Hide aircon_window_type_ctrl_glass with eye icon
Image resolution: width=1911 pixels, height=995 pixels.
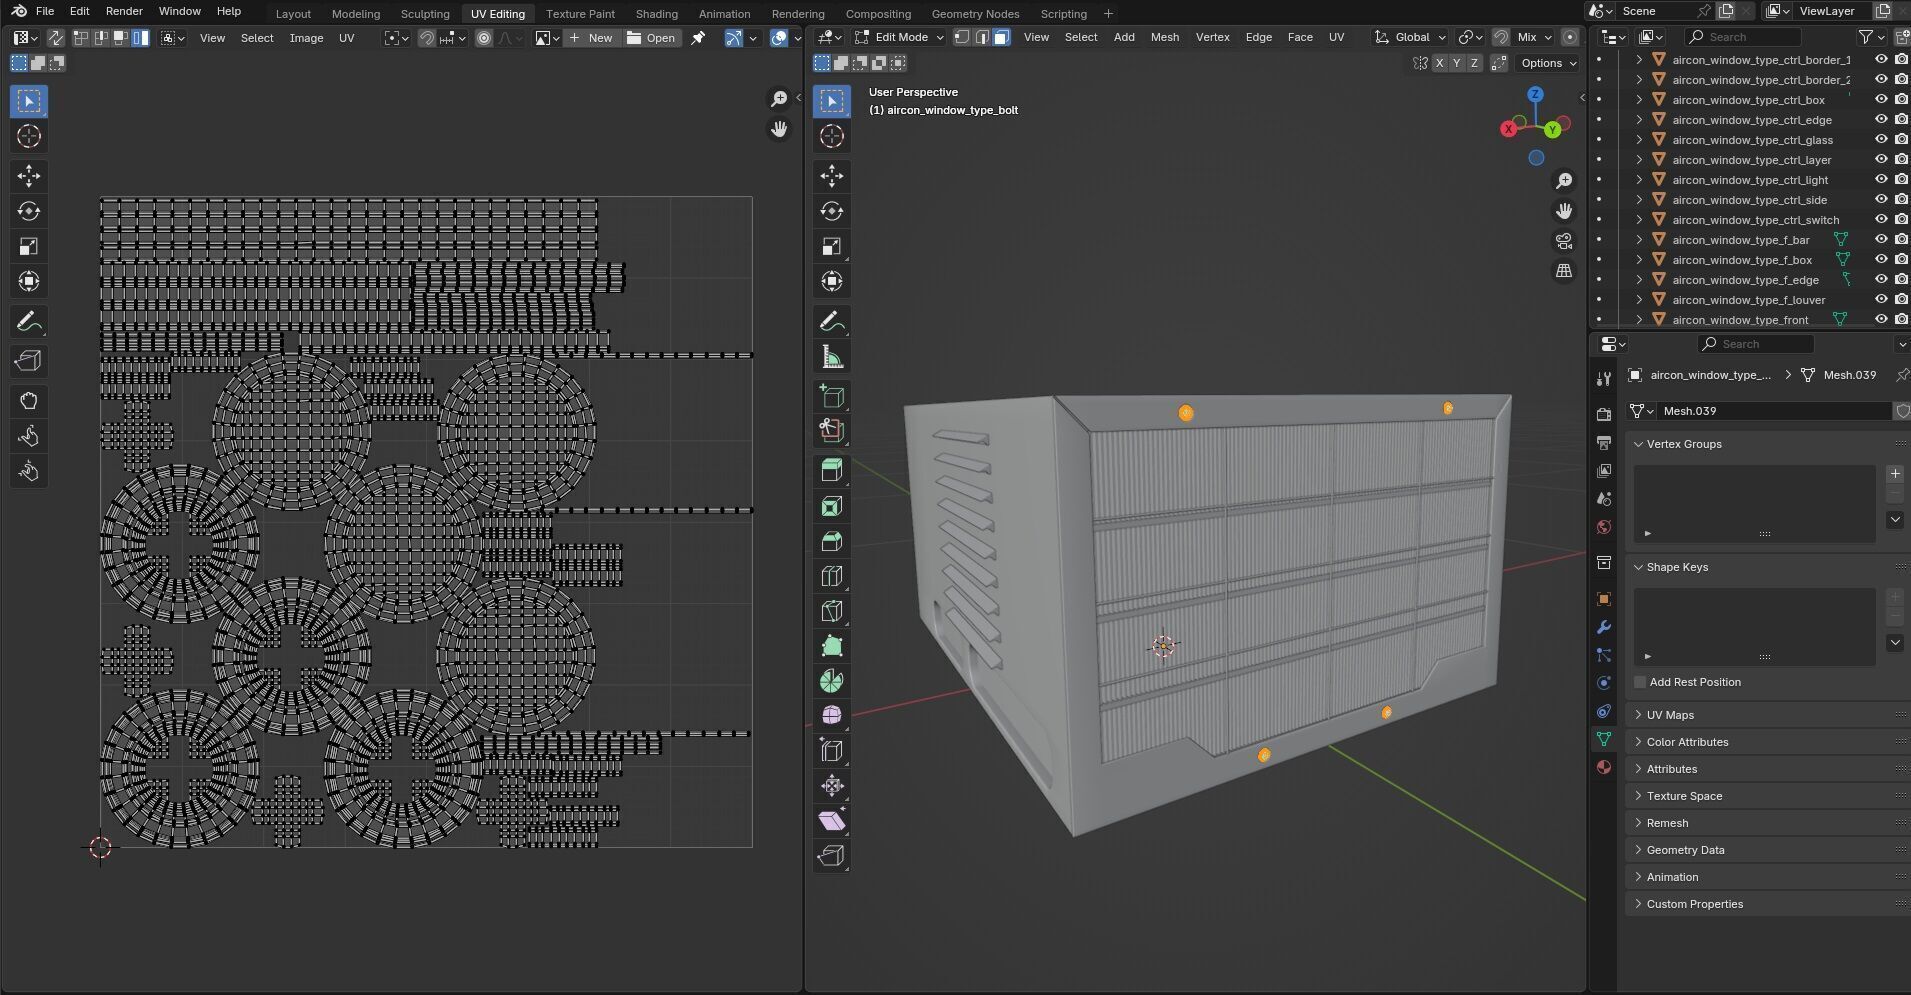pos(1881,139)
